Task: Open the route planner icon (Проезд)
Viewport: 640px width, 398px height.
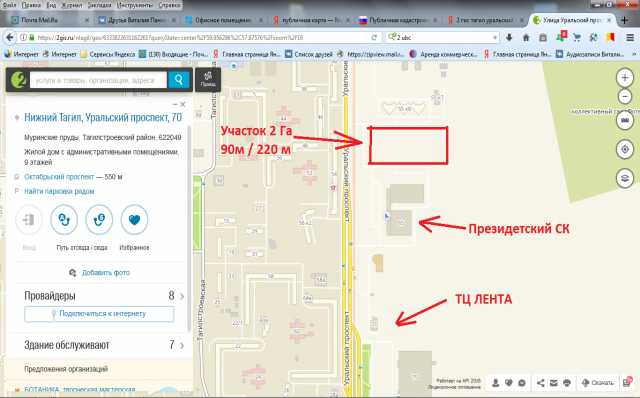Action: click(208, 79)
